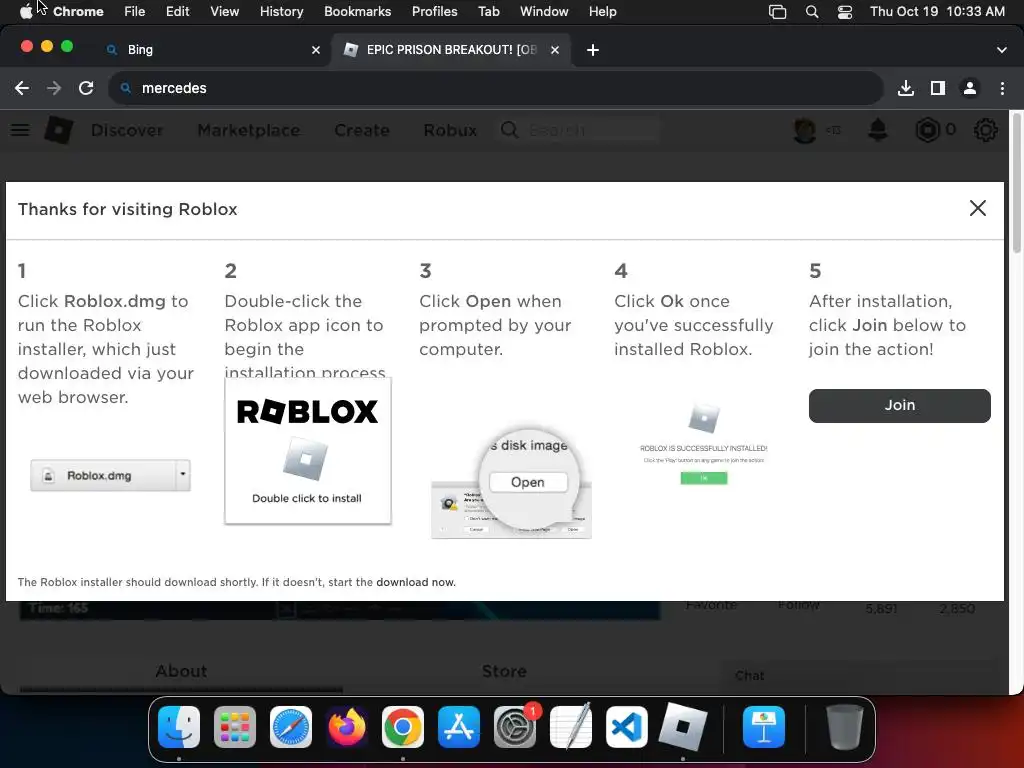Click the Roblox.dmg download illustration

[110, 475]
